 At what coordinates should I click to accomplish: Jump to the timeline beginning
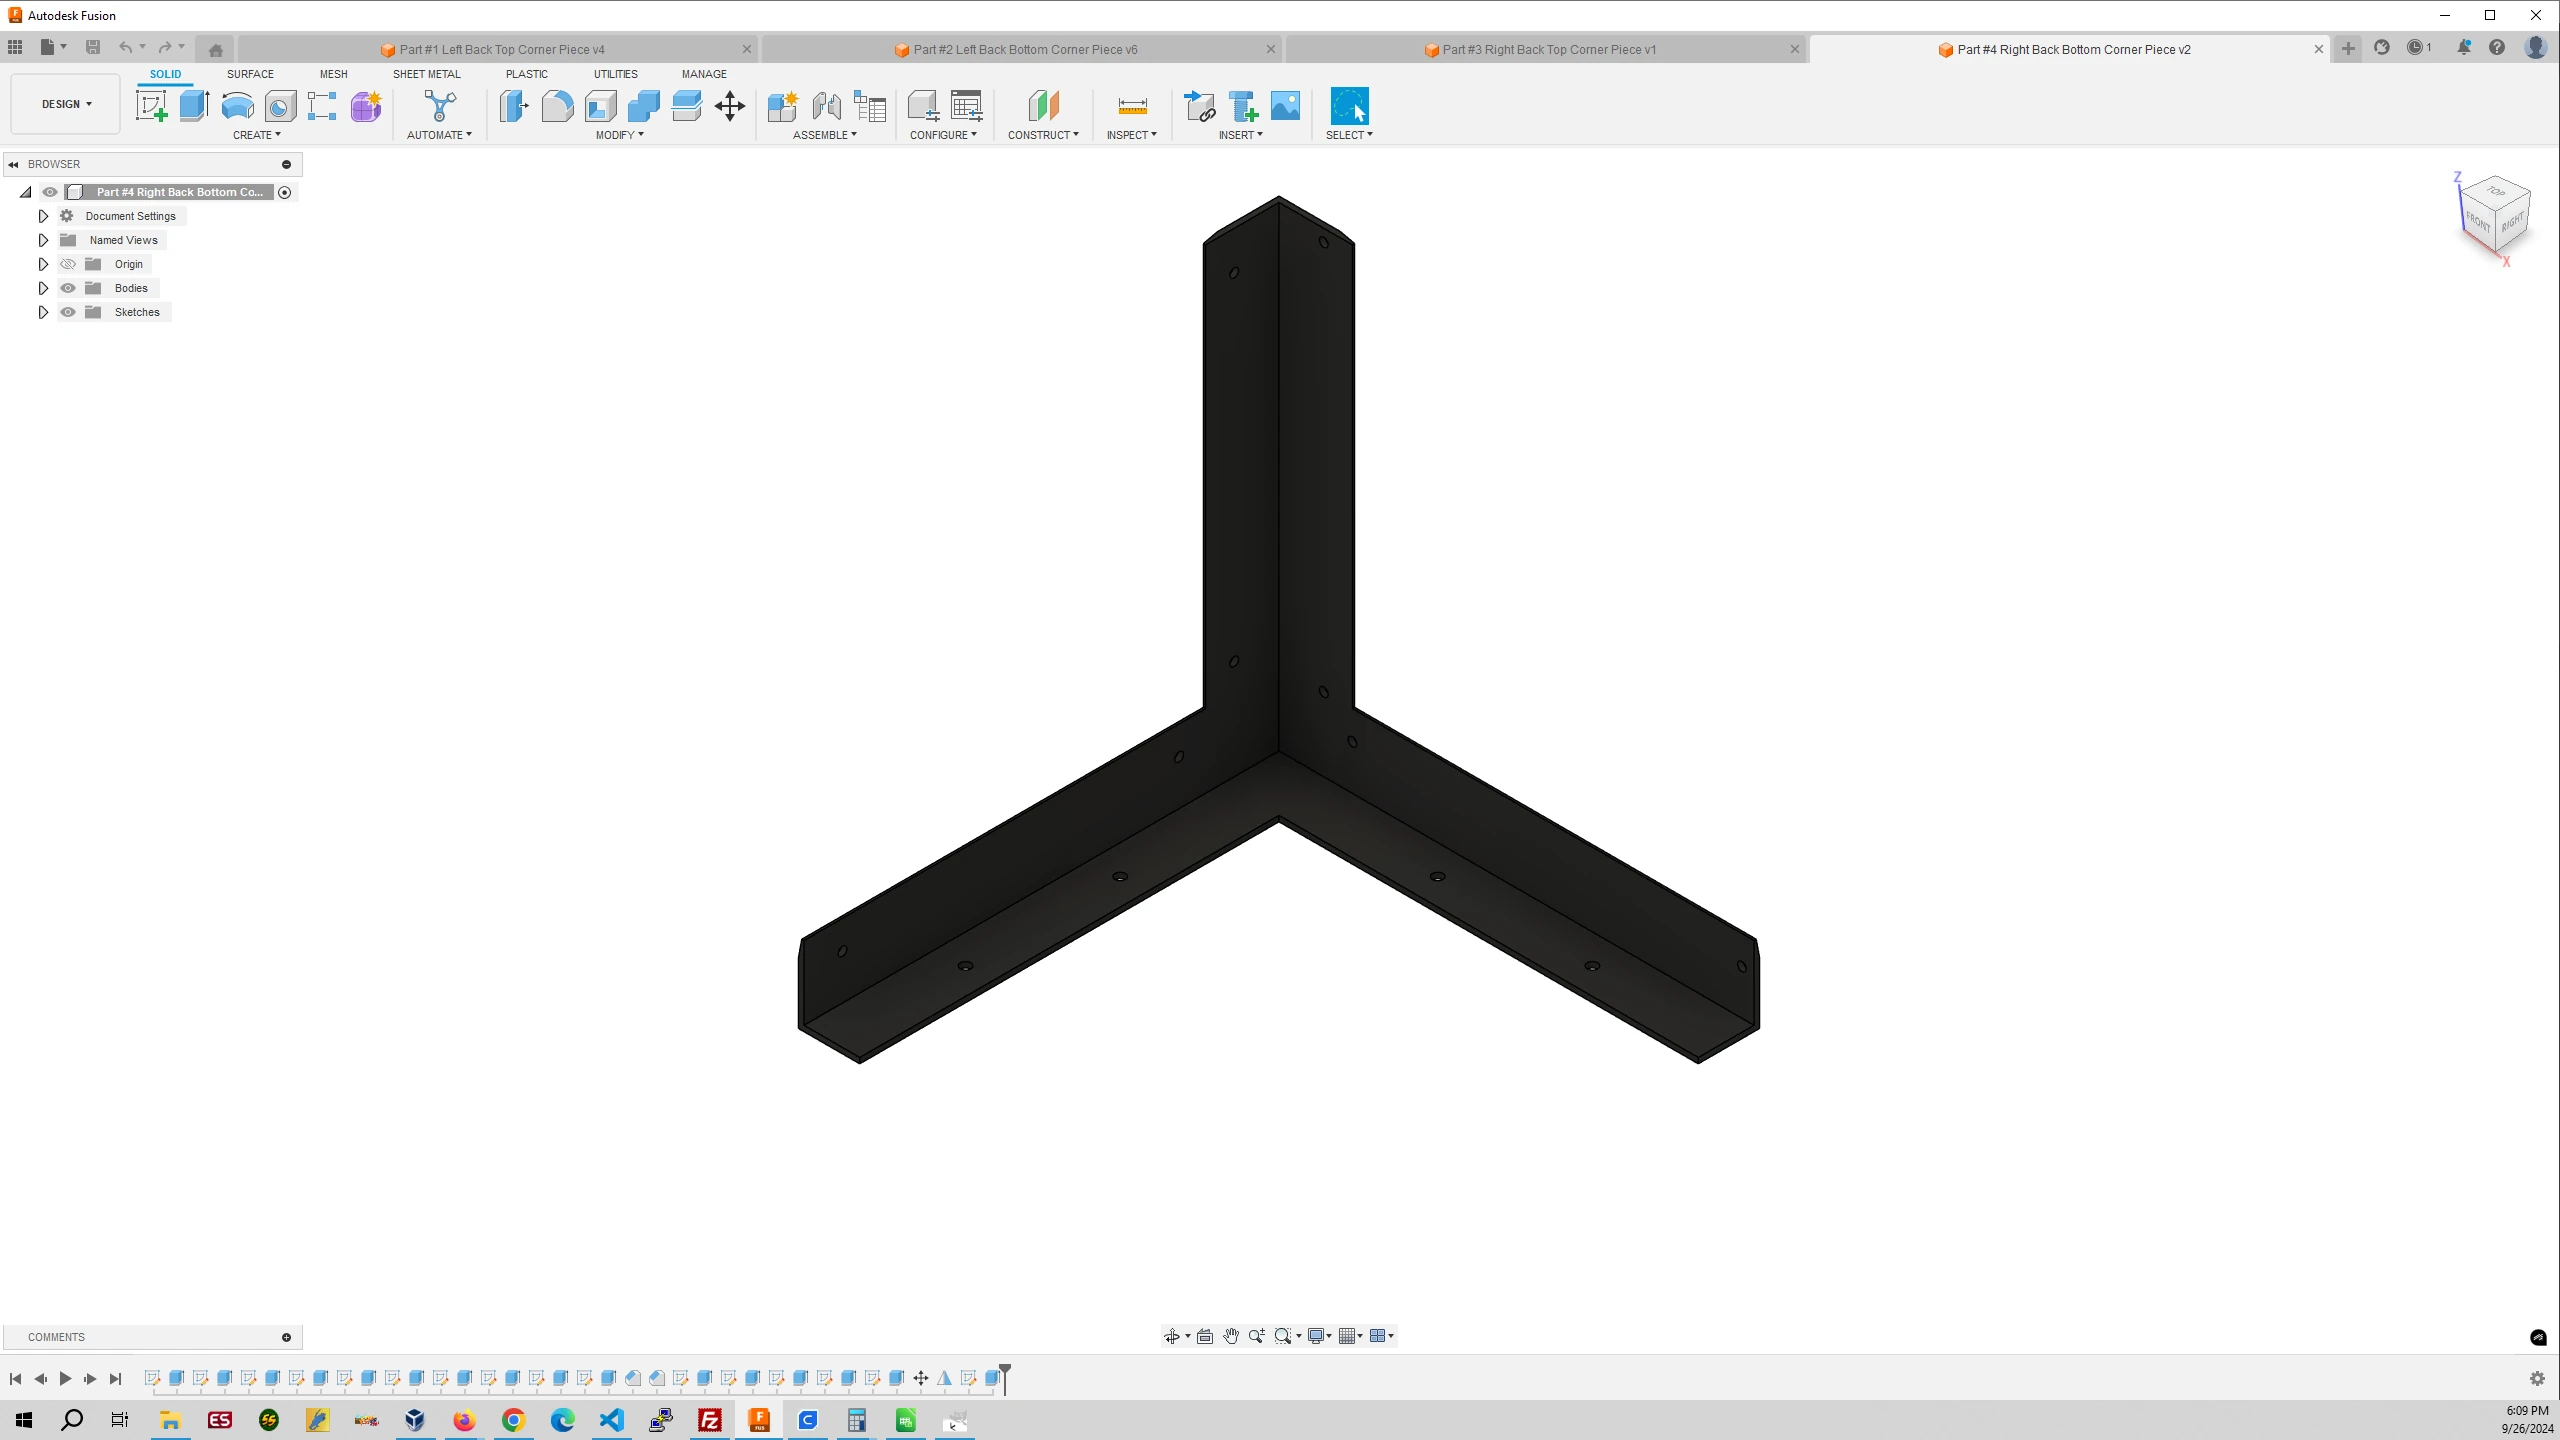click(15, 1379)
